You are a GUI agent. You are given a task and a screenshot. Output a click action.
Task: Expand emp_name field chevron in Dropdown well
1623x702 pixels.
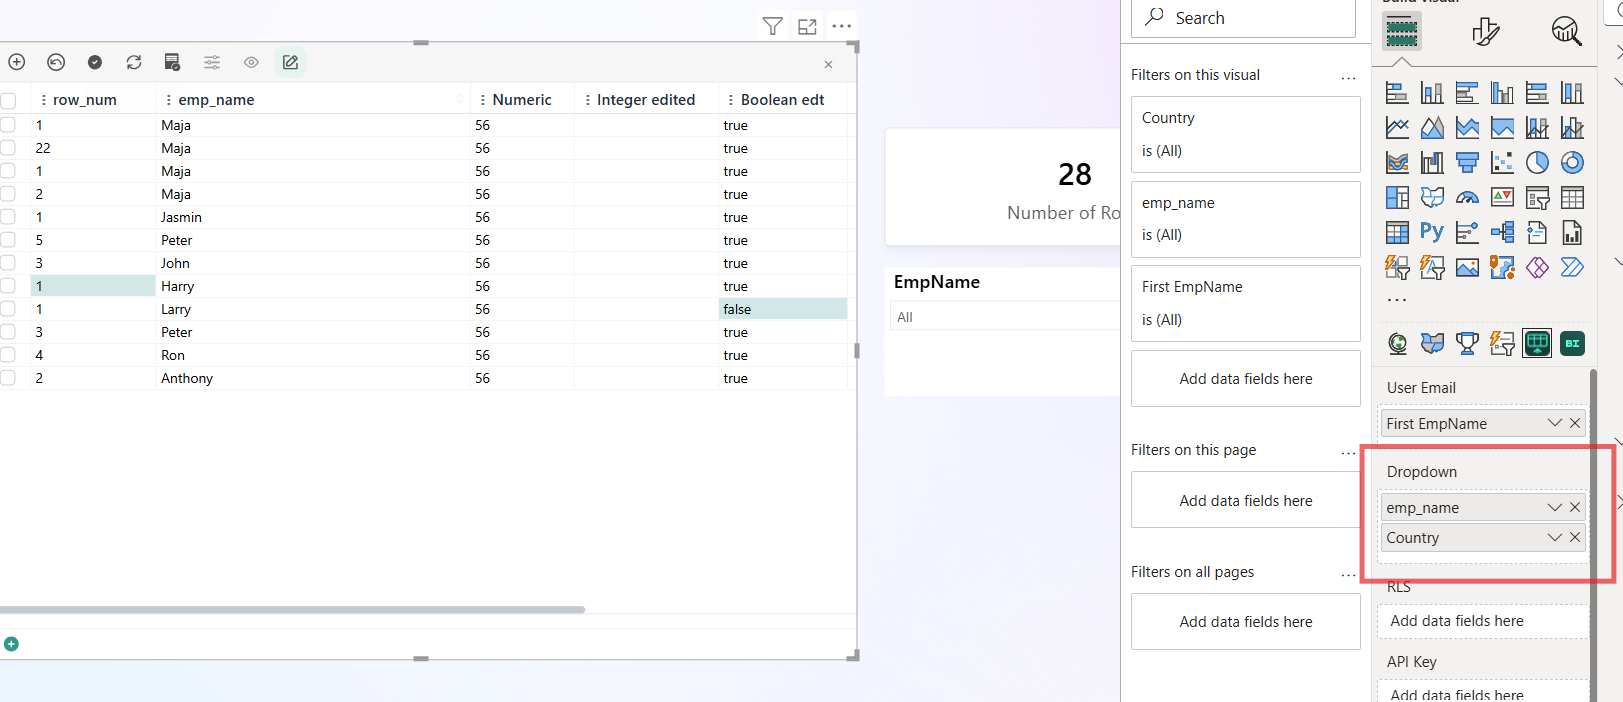pos(1554,507)
